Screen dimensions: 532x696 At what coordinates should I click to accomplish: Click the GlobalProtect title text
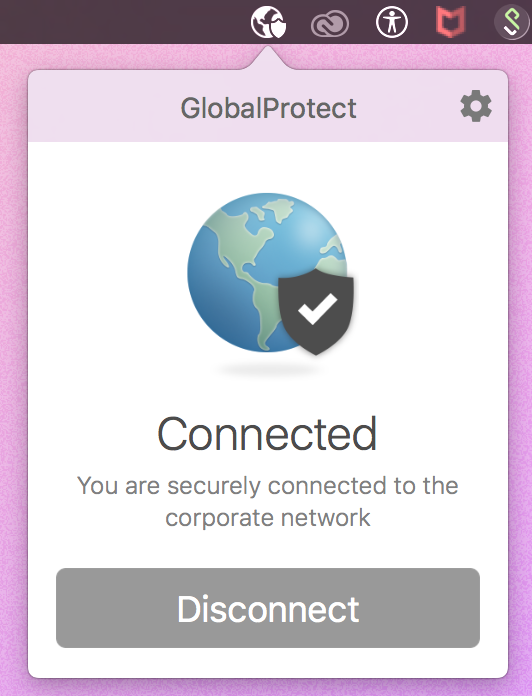[x=268, y=108]
